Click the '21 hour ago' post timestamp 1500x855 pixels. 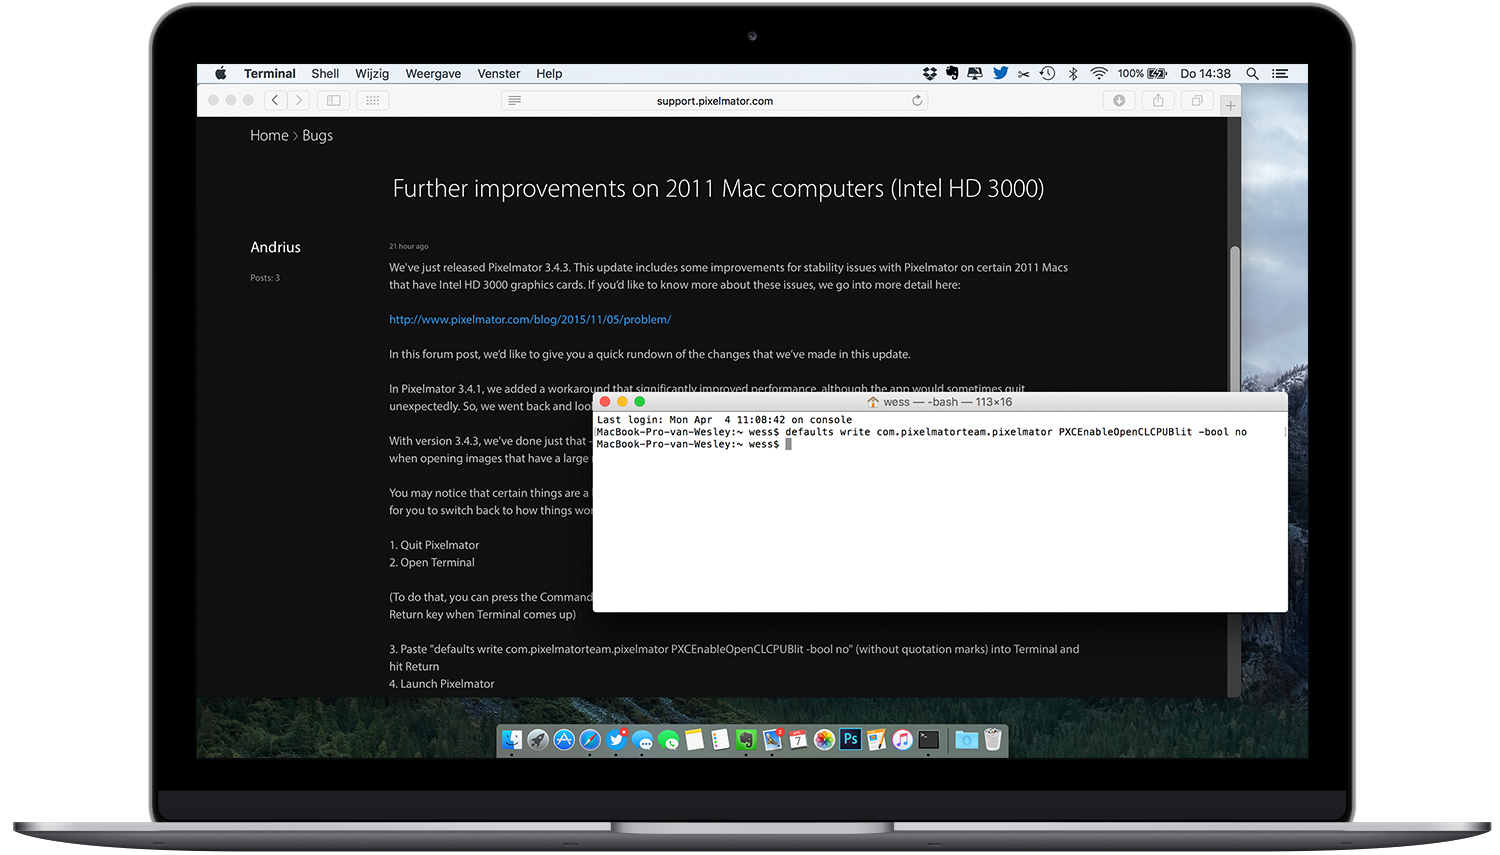[409, 246]
